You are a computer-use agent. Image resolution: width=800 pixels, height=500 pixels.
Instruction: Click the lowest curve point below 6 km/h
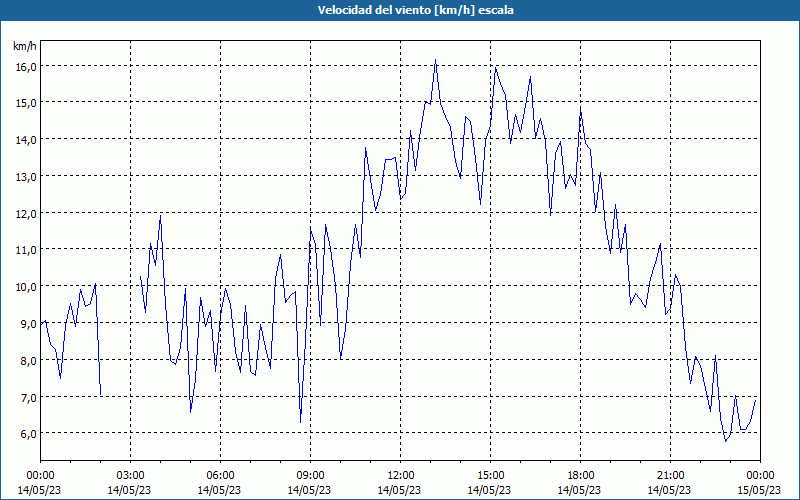coord(726,441)
